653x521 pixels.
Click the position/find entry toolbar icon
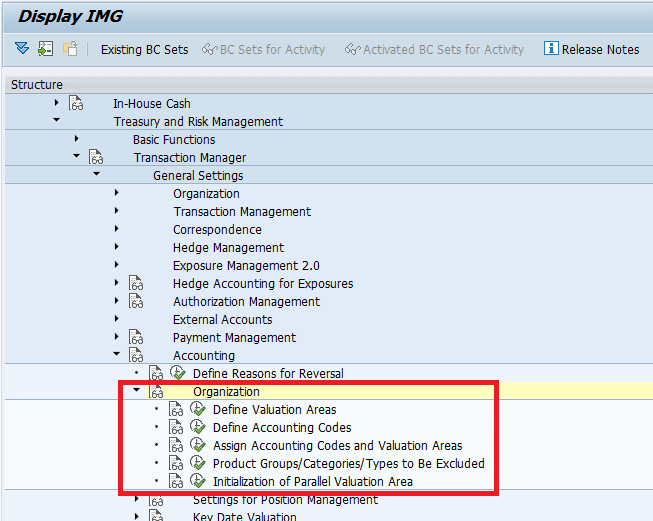pos(46,49)
